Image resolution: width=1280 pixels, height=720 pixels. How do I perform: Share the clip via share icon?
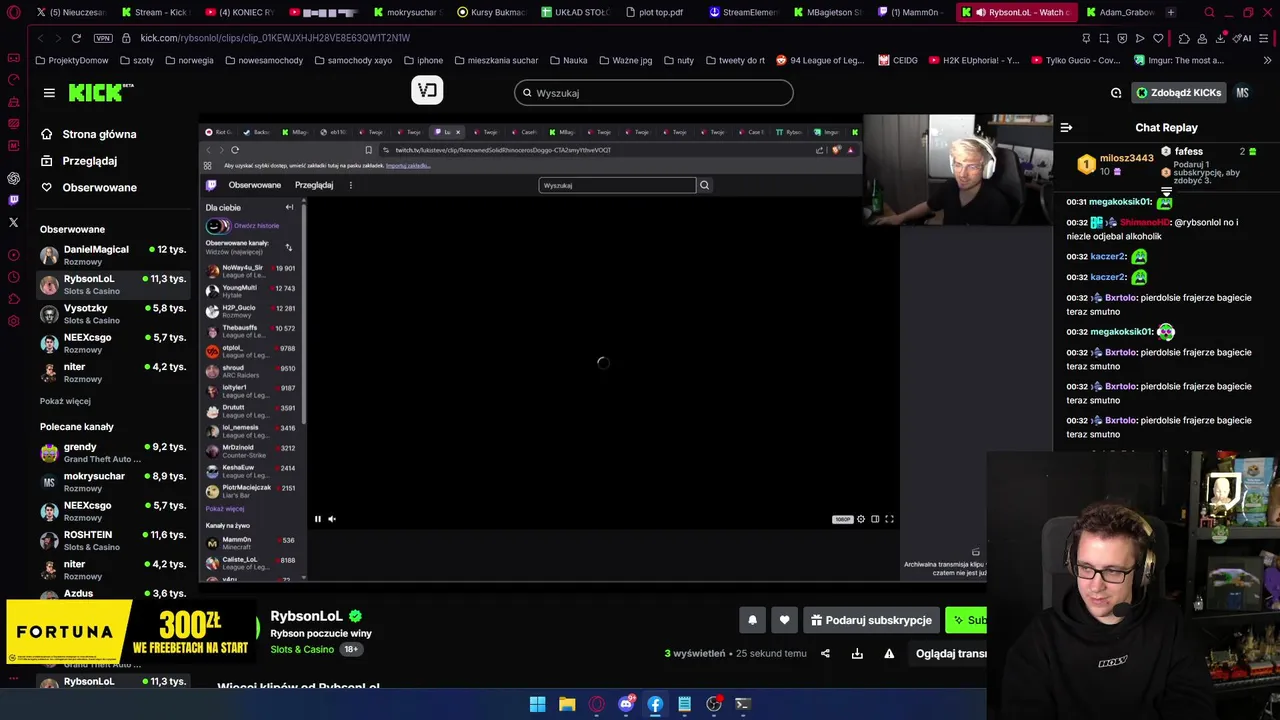[x=825, y=653]
